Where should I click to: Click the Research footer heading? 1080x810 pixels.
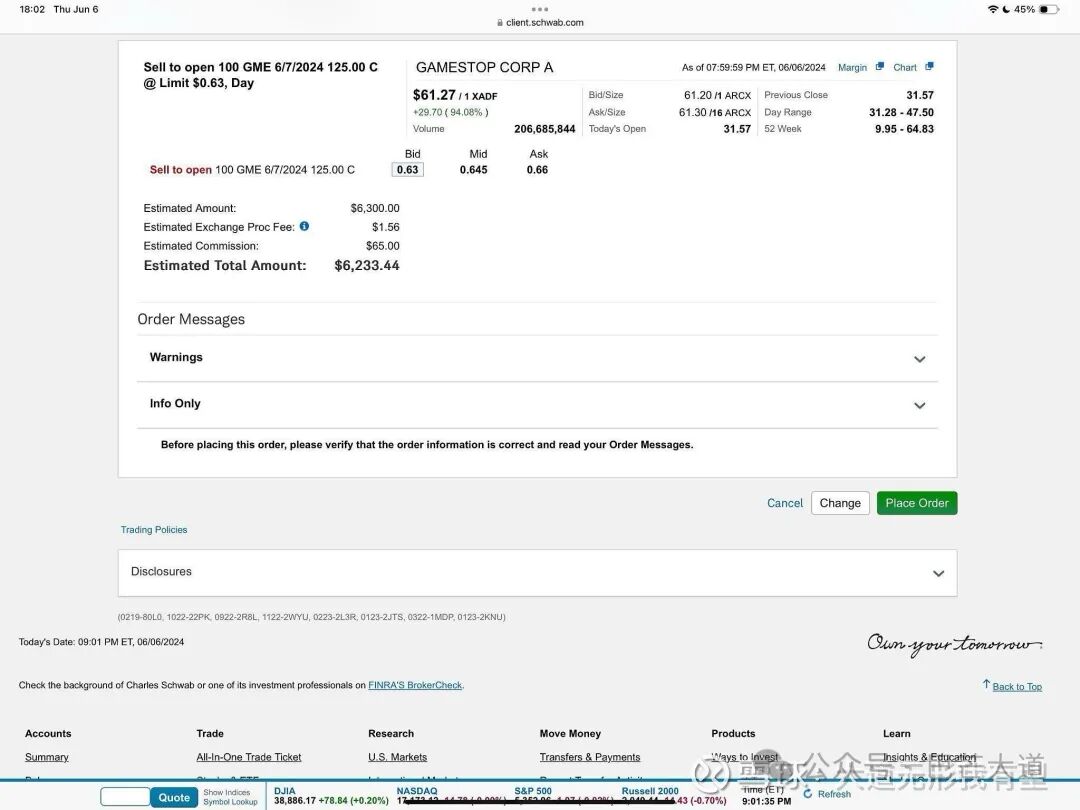click(391, 734)
